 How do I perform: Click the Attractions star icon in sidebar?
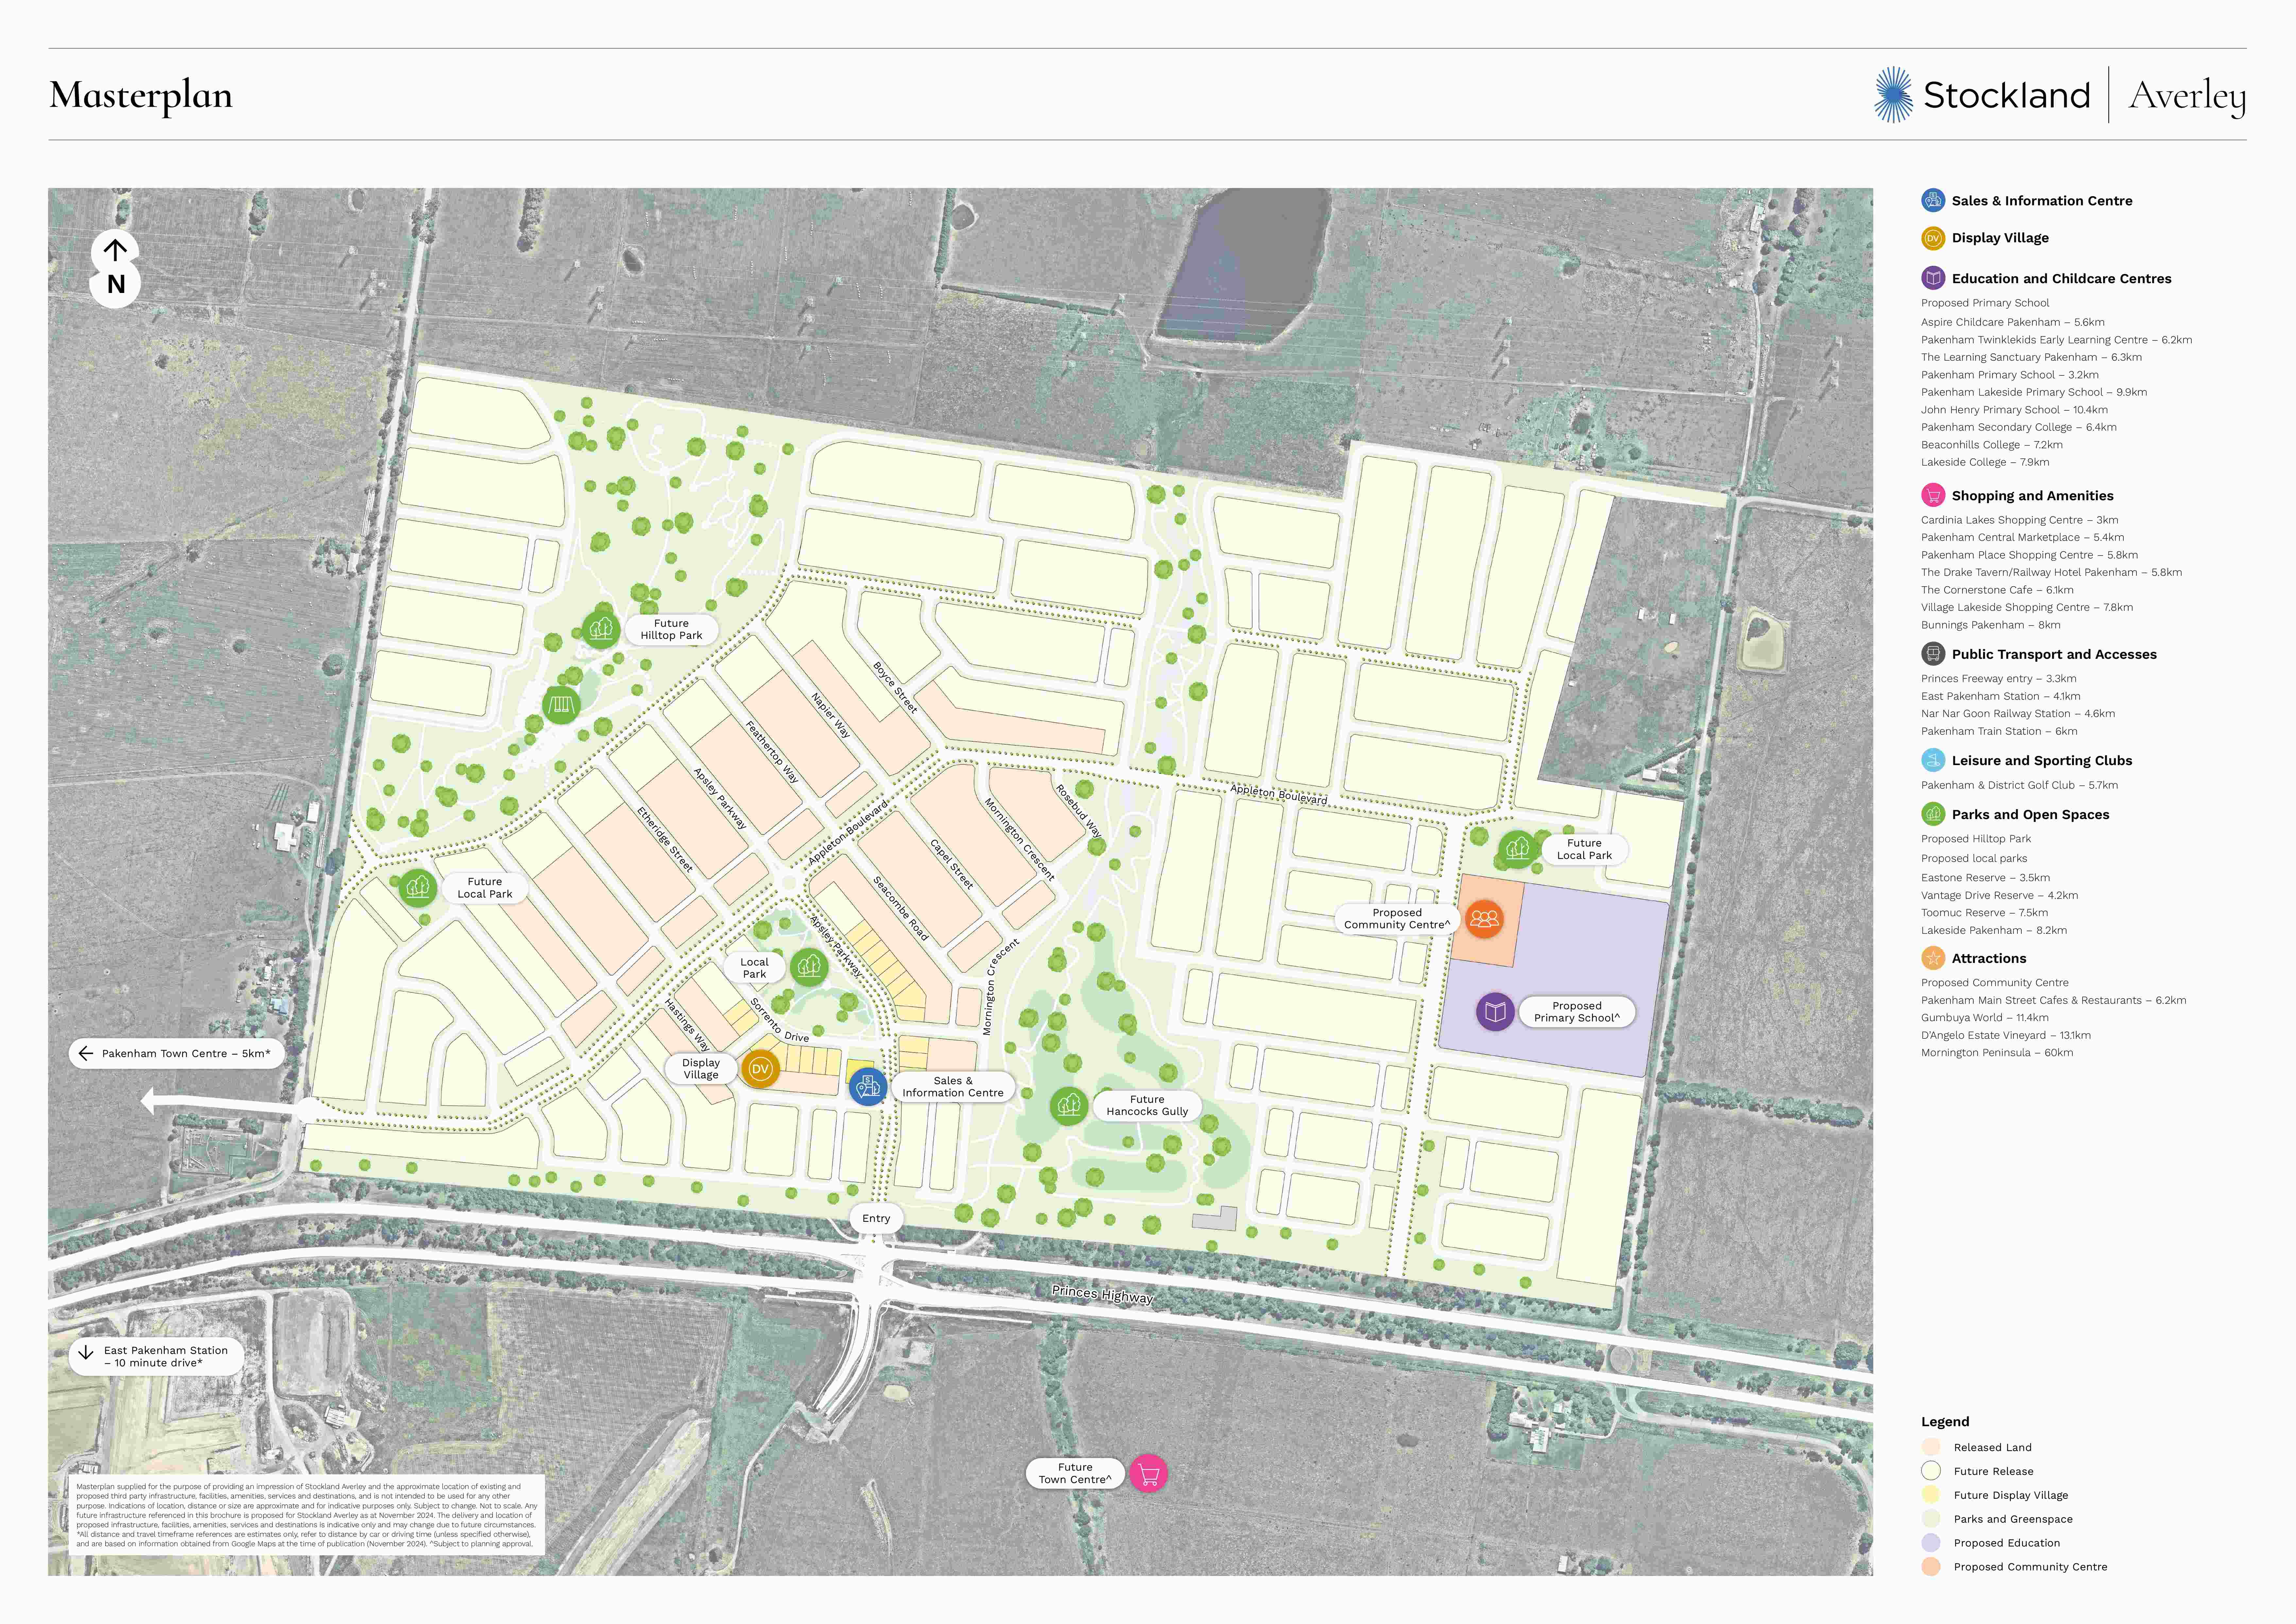[x=1933, y=958]
